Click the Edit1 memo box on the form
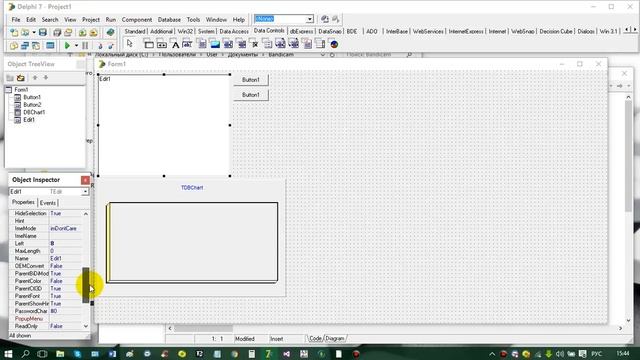This screenshot has width=640, height=360. click(164, 125)
